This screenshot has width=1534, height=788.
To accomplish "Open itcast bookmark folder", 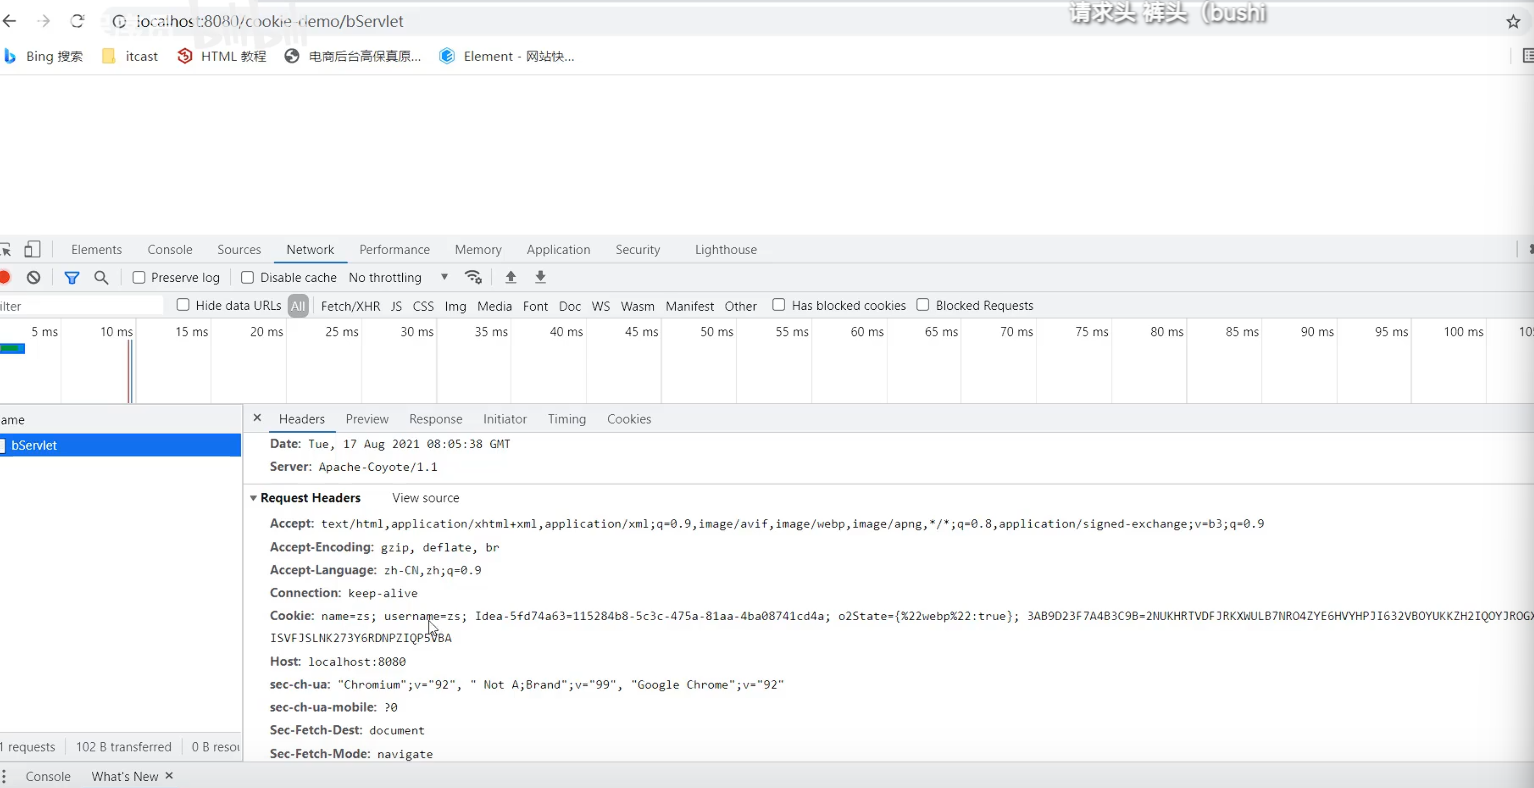I will (130, 56).
